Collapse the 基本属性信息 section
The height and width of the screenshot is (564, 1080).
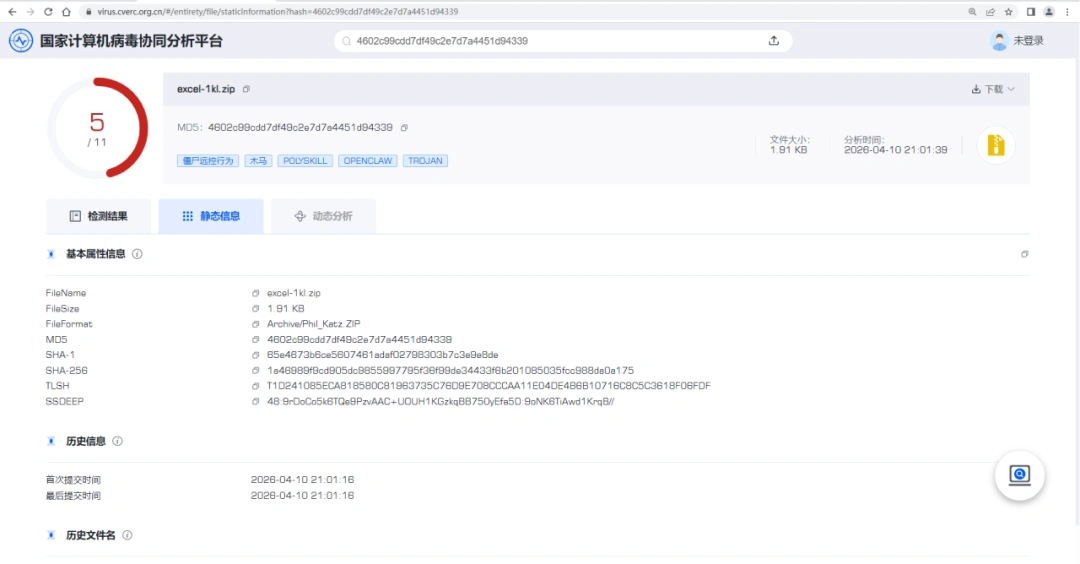(x=51, y=254)
